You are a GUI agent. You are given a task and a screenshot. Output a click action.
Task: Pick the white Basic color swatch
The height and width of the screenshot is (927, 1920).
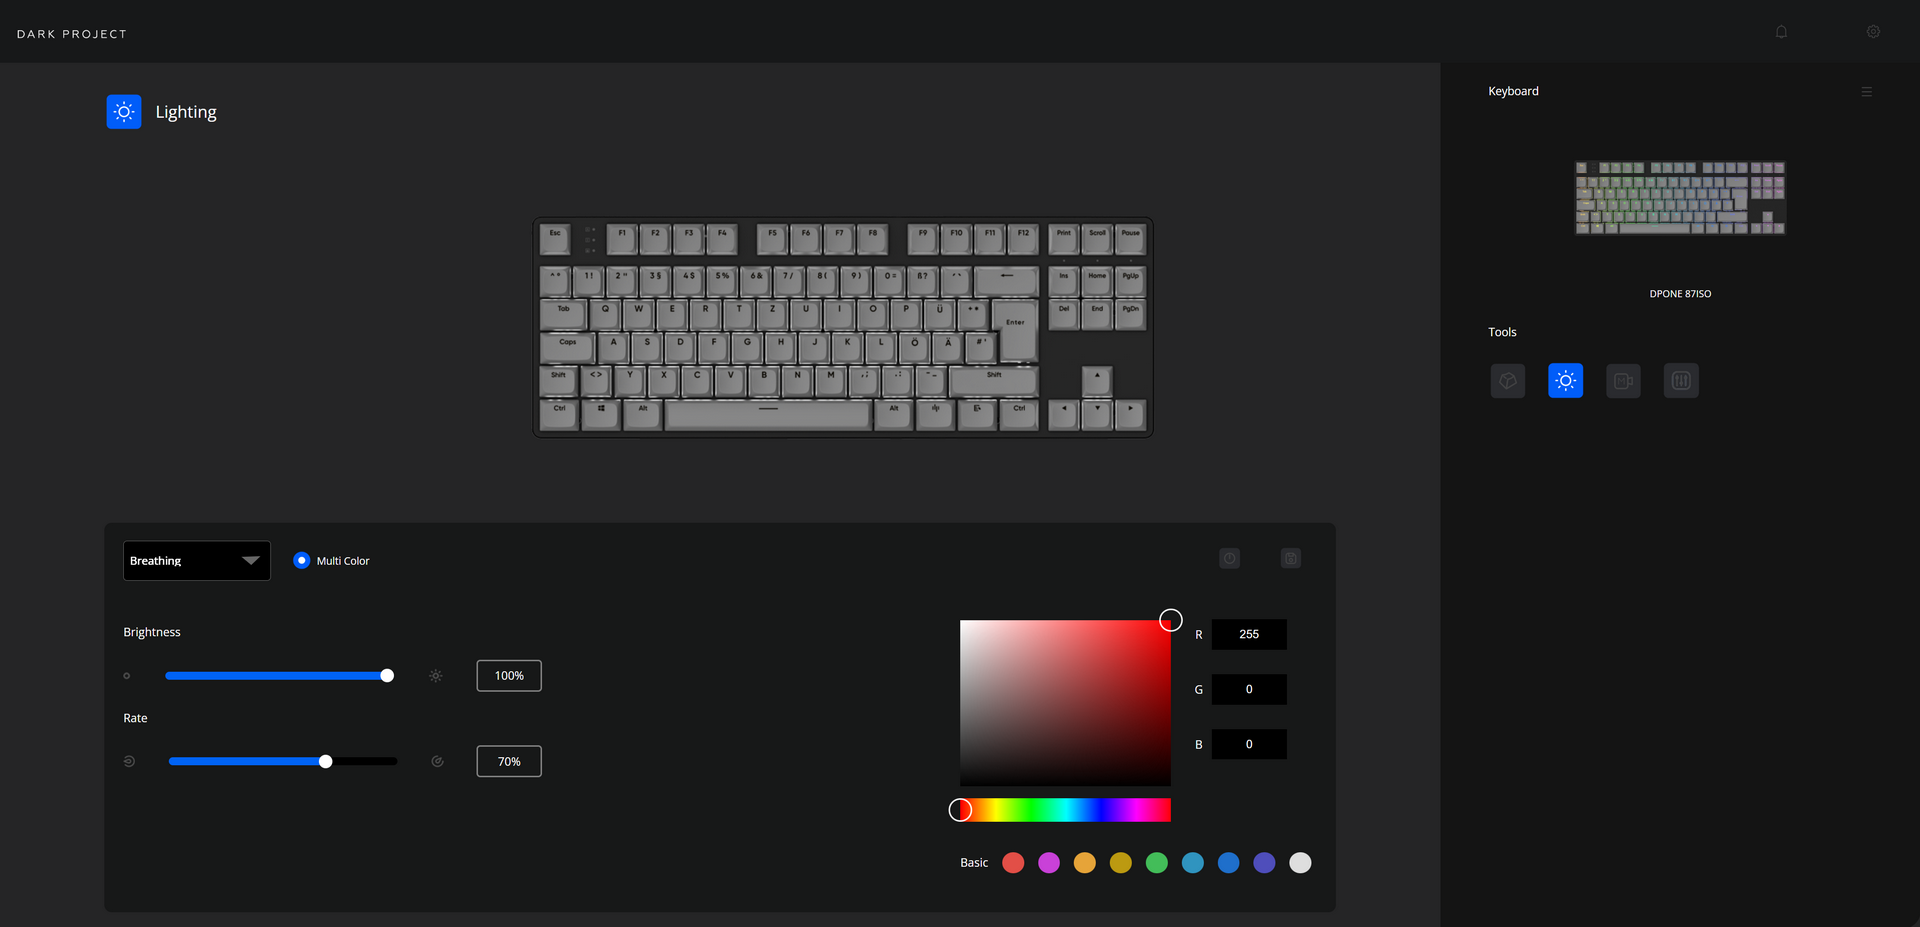pos(1300,863)
